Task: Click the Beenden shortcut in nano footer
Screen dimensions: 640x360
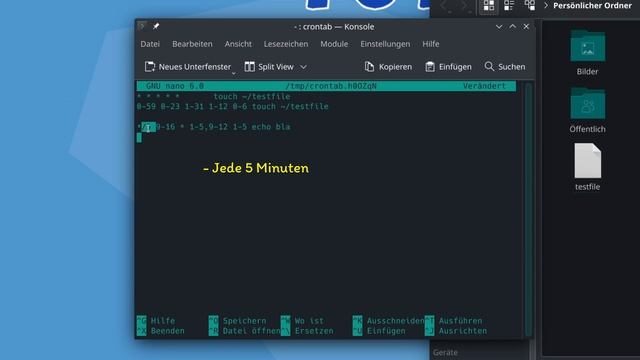Action: click(160, 331)
